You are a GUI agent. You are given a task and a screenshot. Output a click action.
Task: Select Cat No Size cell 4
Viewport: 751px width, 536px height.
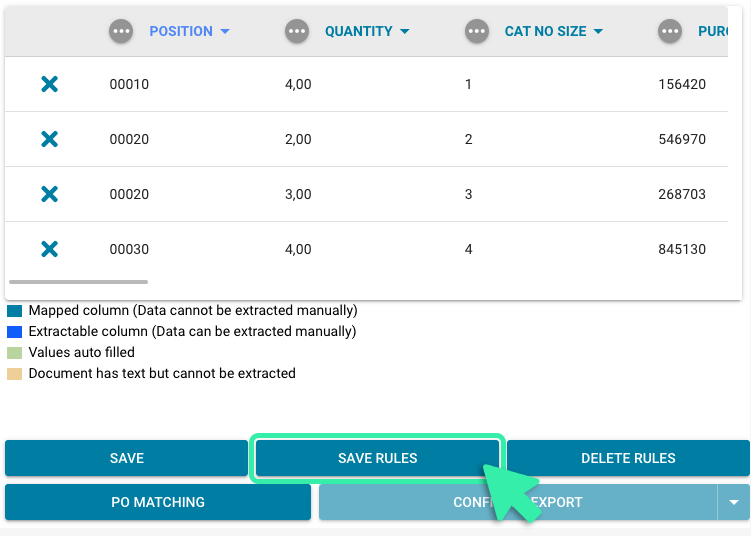[x=468, y=249]
